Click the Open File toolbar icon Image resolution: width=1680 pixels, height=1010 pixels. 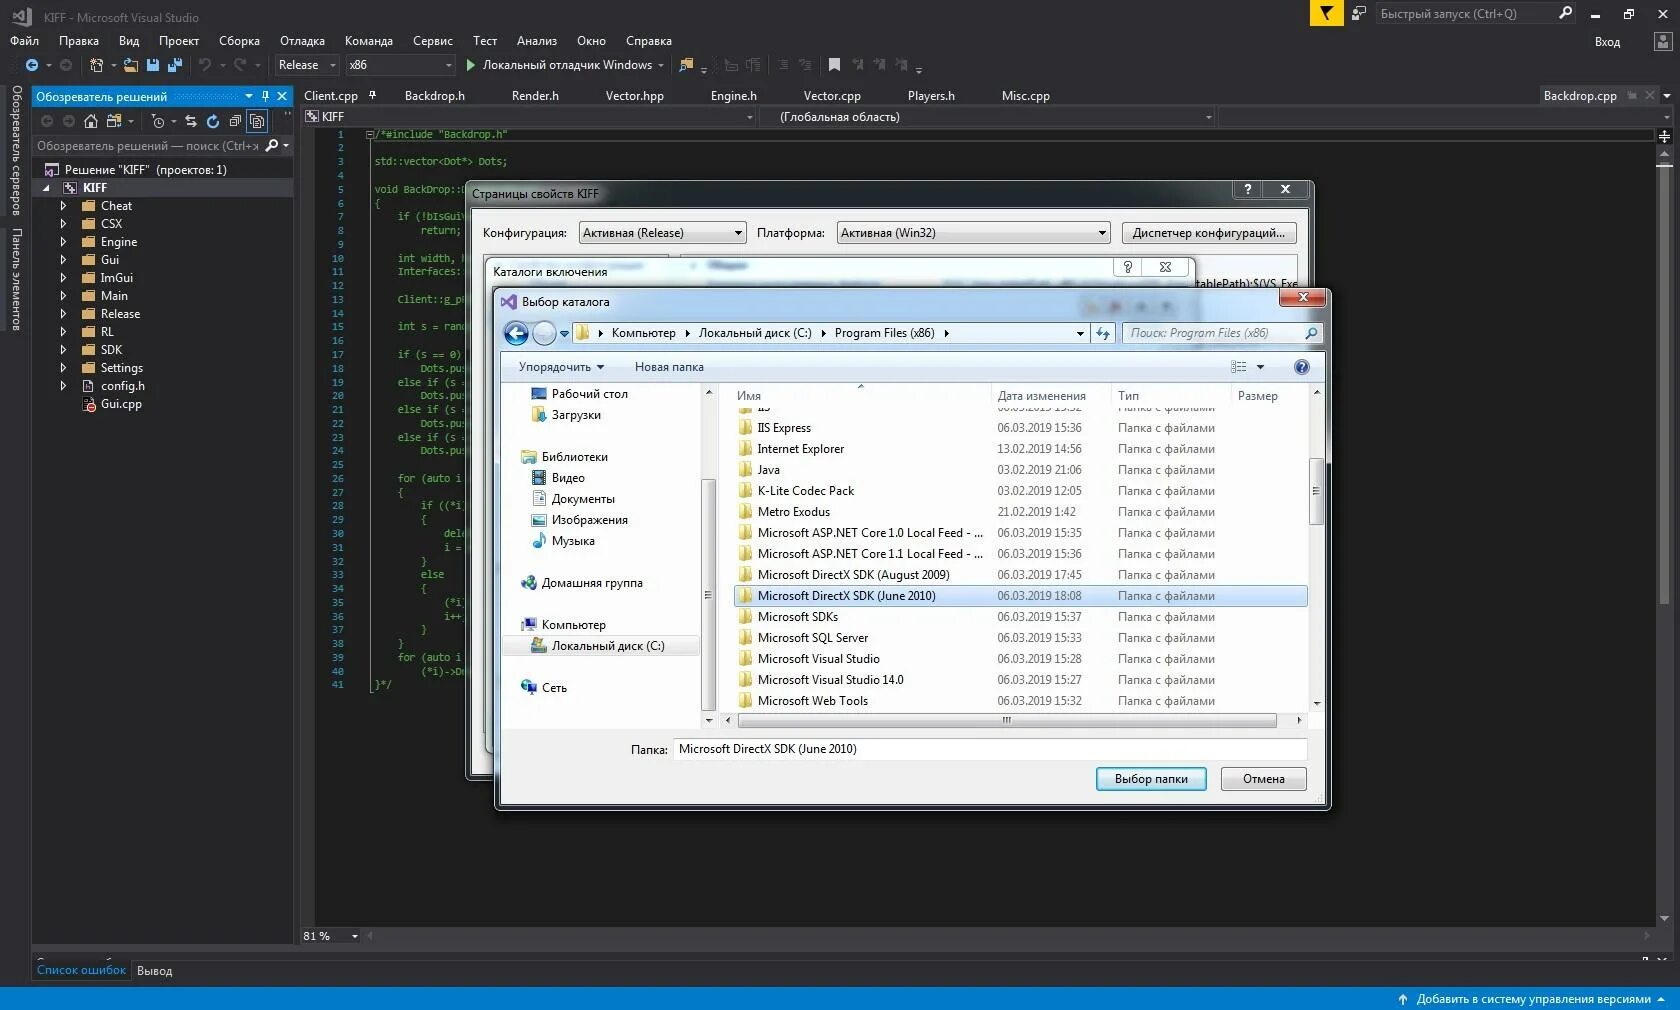tap(131, 65)
